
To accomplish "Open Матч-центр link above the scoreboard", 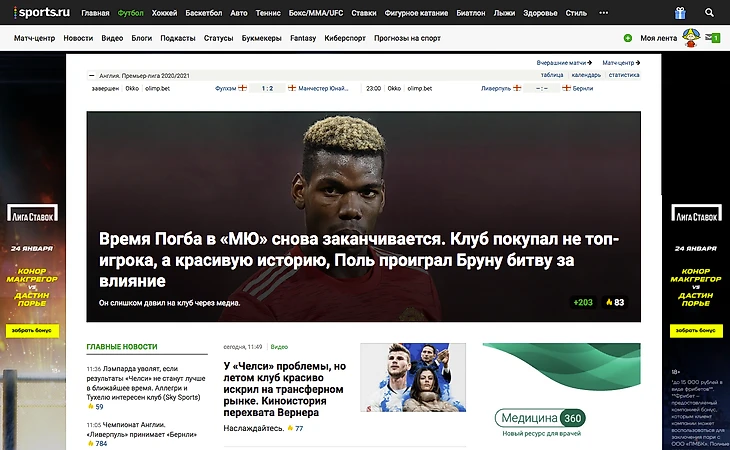I will (621, 62).
